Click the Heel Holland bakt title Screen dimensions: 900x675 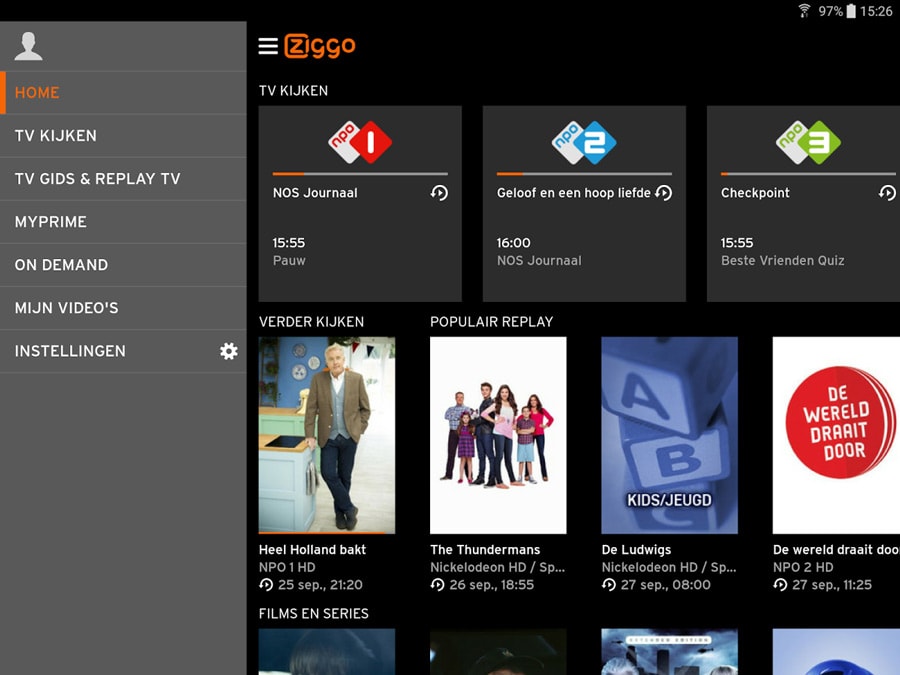pos(312,549)
